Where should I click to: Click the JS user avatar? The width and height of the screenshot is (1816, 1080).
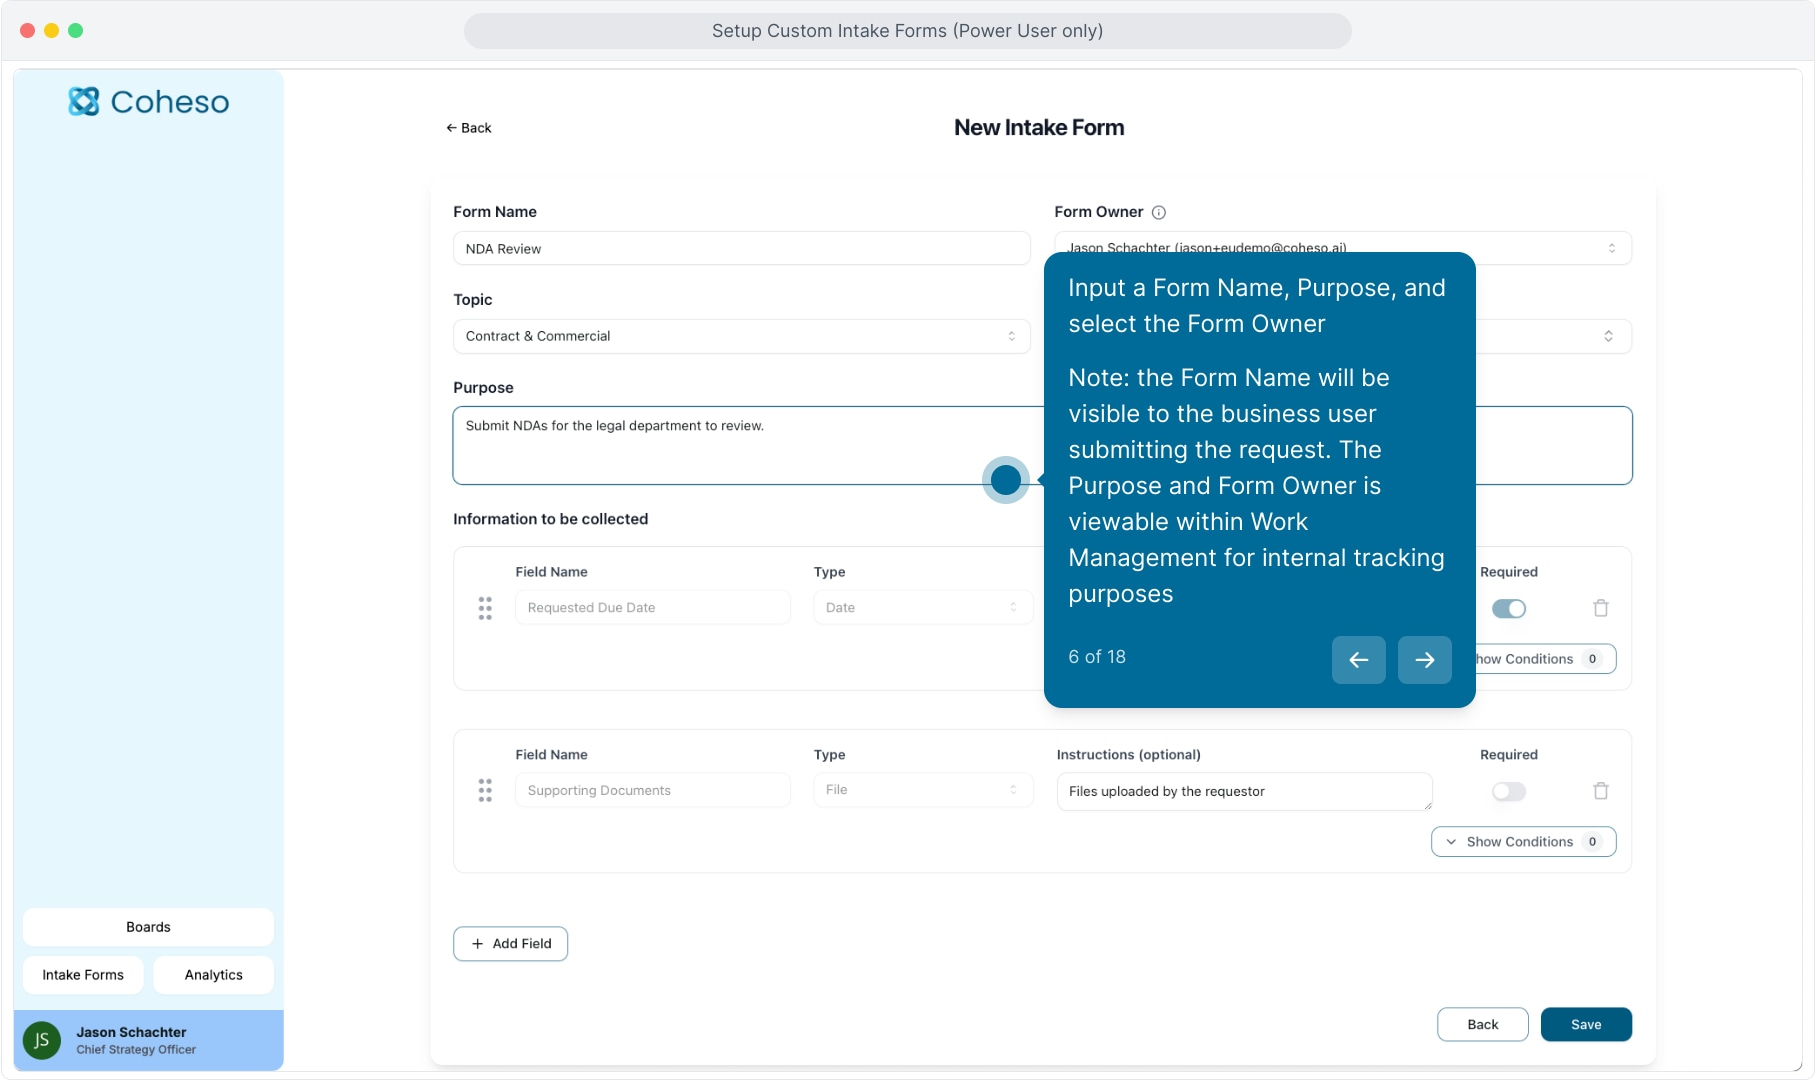42,1040
